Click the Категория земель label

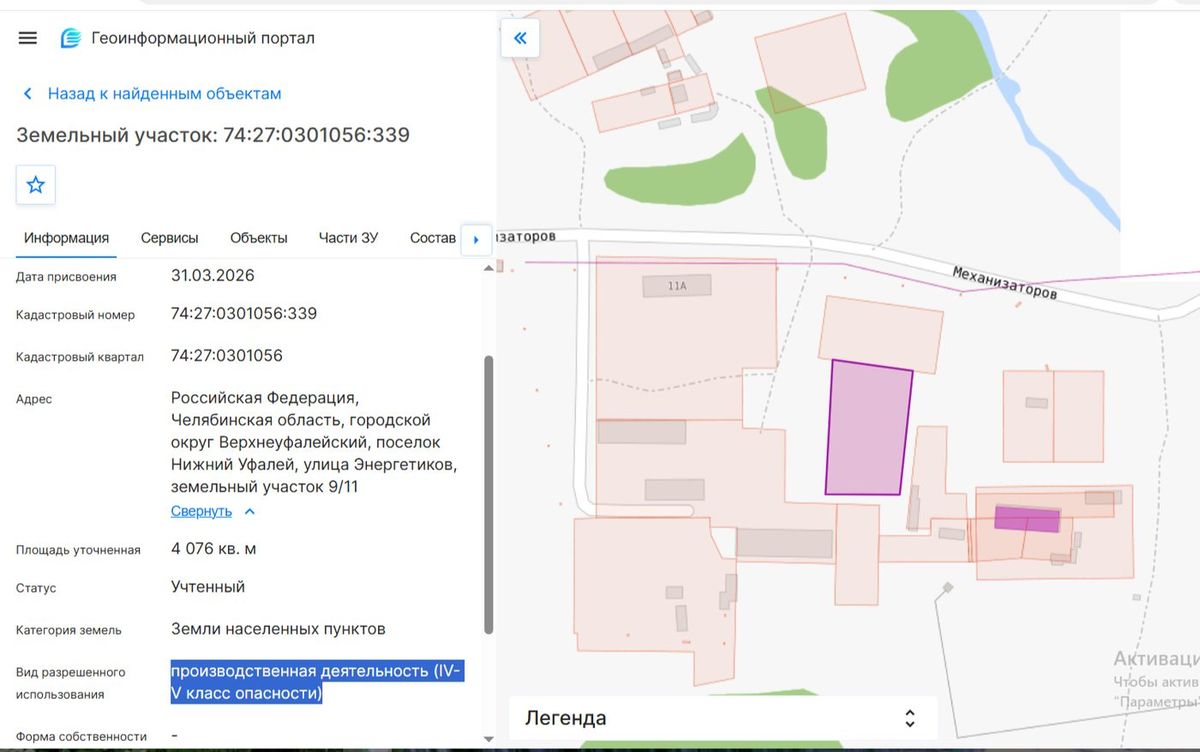tap(69, 631)
